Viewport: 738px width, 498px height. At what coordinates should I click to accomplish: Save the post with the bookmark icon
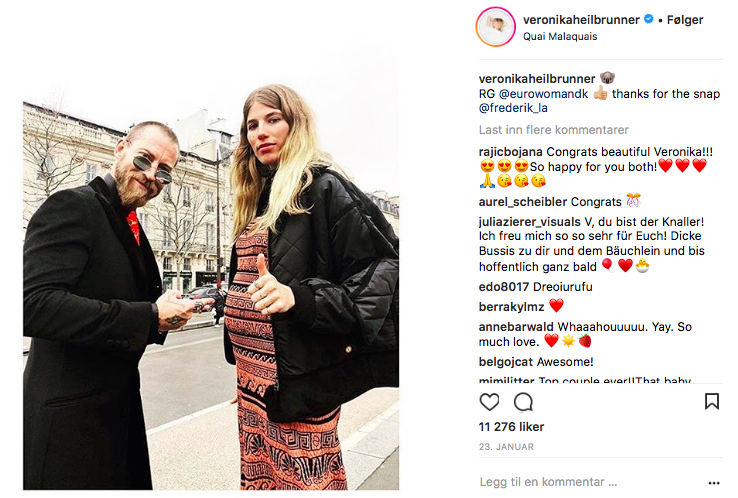coord(712,402)
